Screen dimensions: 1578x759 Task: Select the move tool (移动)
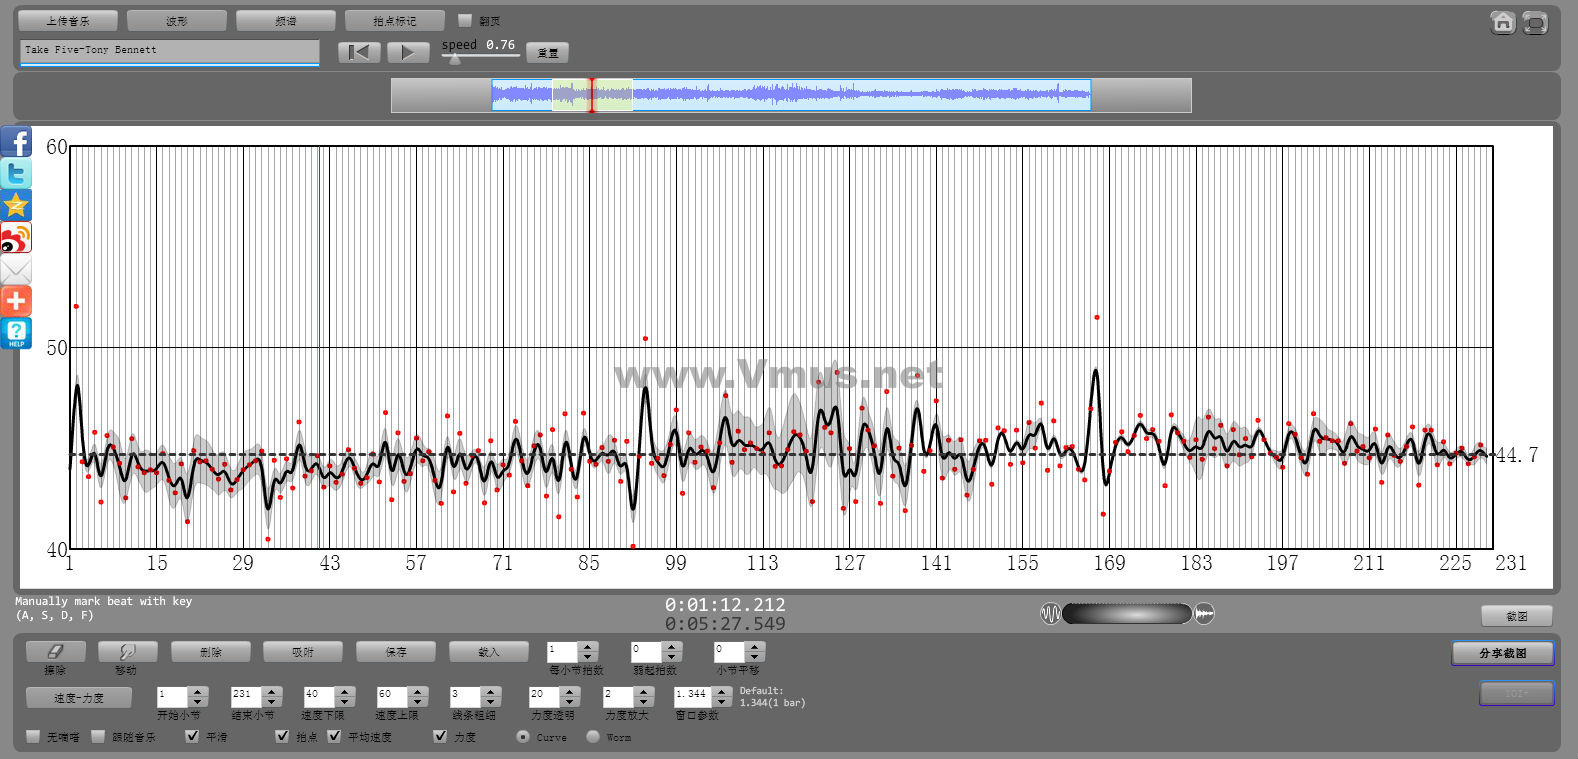pos(127,651)
